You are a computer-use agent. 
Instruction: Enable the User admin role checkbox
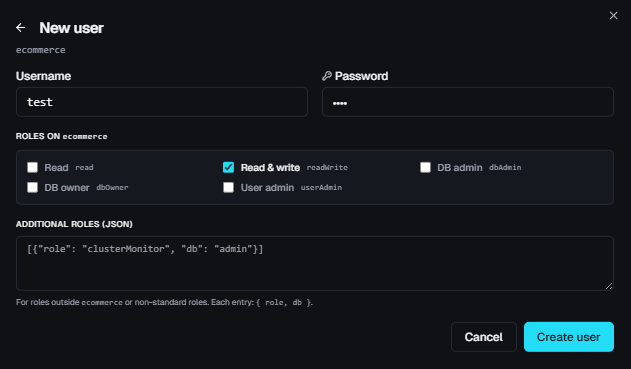click(229, 188)
